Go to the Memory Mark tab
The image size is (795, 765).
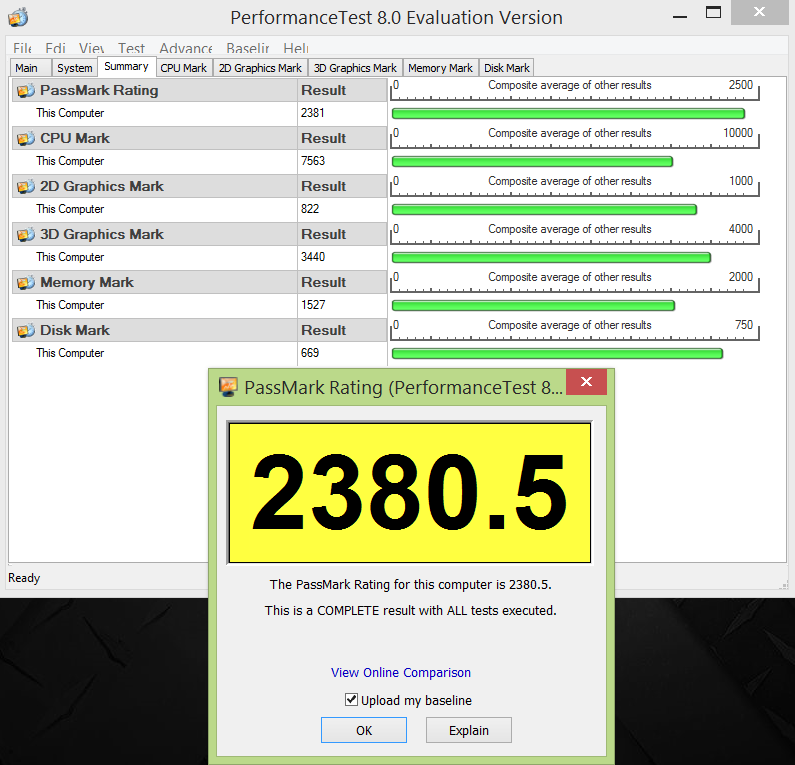click(440, 68)
